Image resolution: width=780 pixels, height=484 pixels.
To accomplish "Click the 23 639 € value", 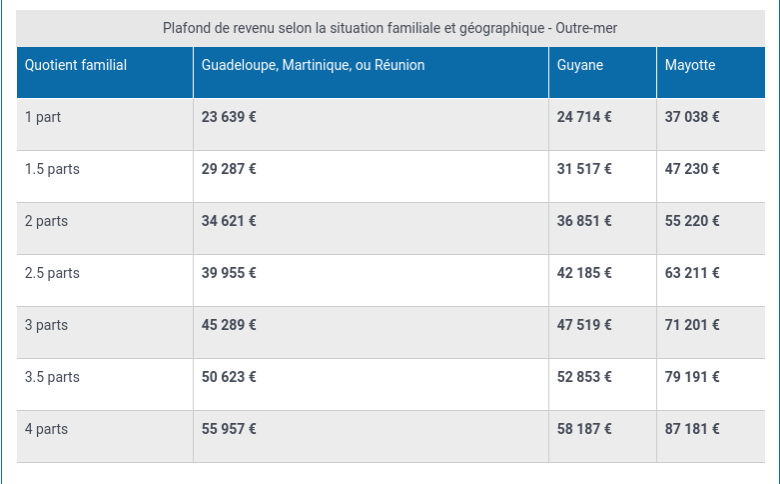I will pyautogui.click(x=229, y=117).
